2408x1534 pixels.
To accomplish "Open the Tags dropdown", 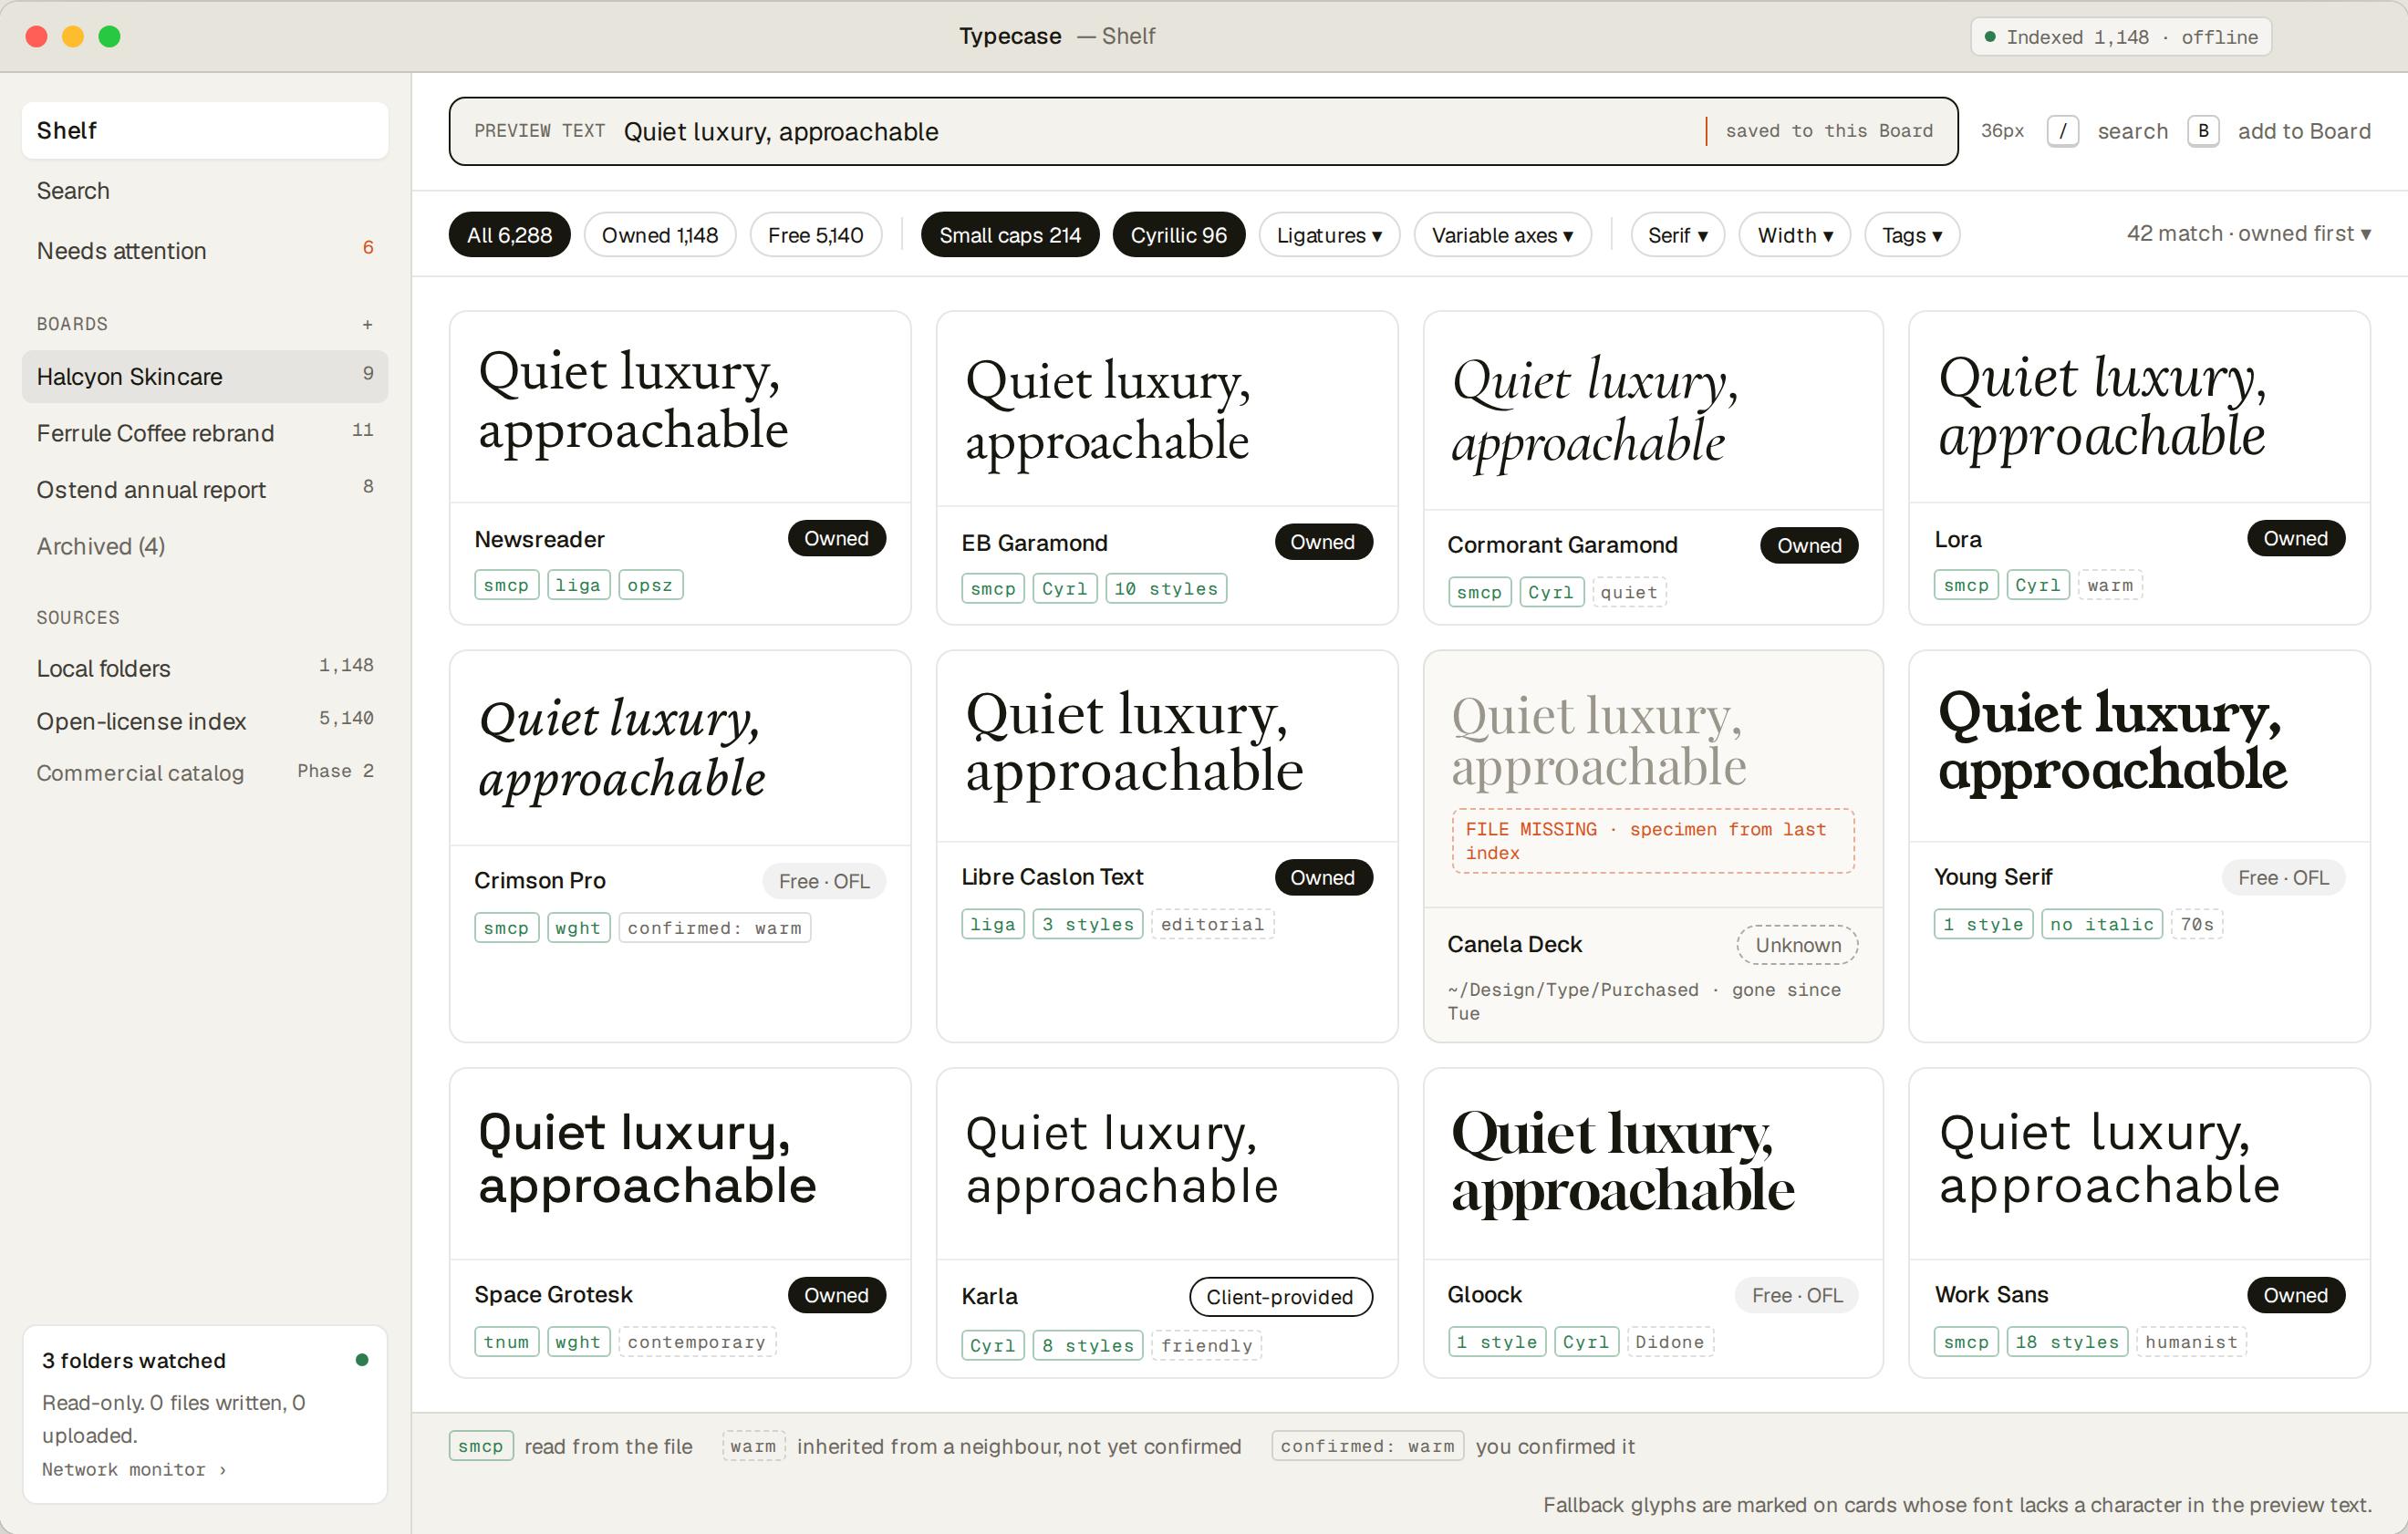I will tap(1911, 235).
